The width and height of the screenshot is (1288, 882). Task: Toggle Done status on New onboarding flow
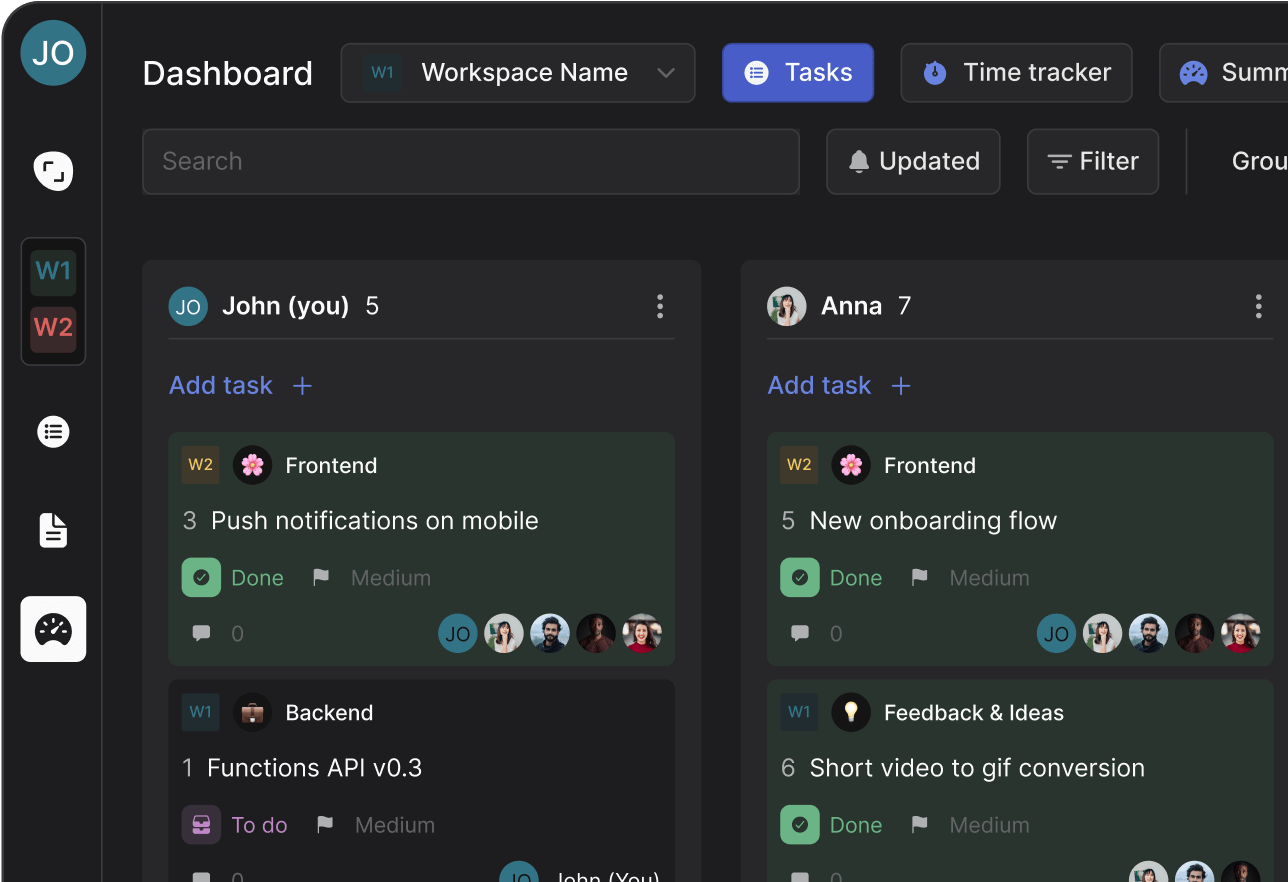pyautogui.click(x=800, y=578)
